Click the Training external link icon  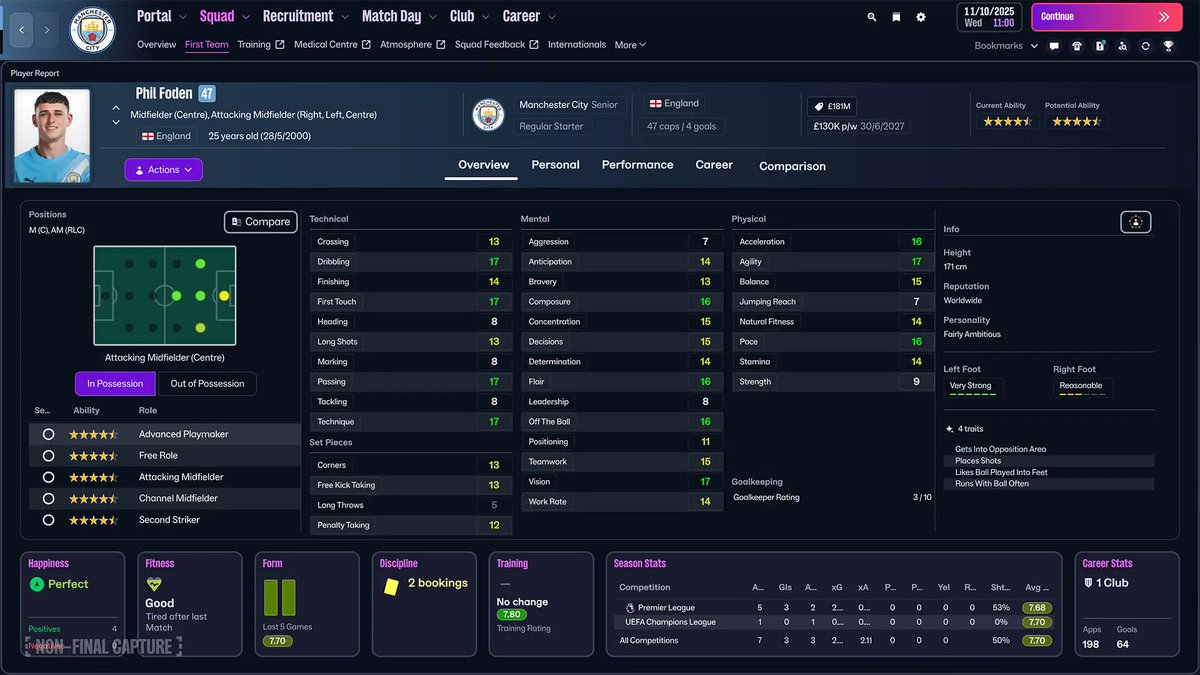click(x=280, y=45)
